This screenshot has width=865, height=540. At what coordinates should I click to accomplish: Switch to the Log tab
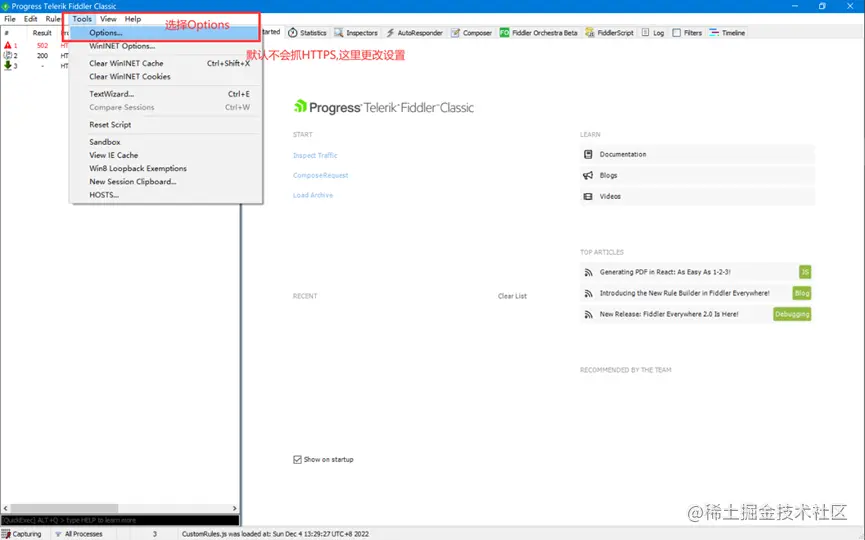653,33
